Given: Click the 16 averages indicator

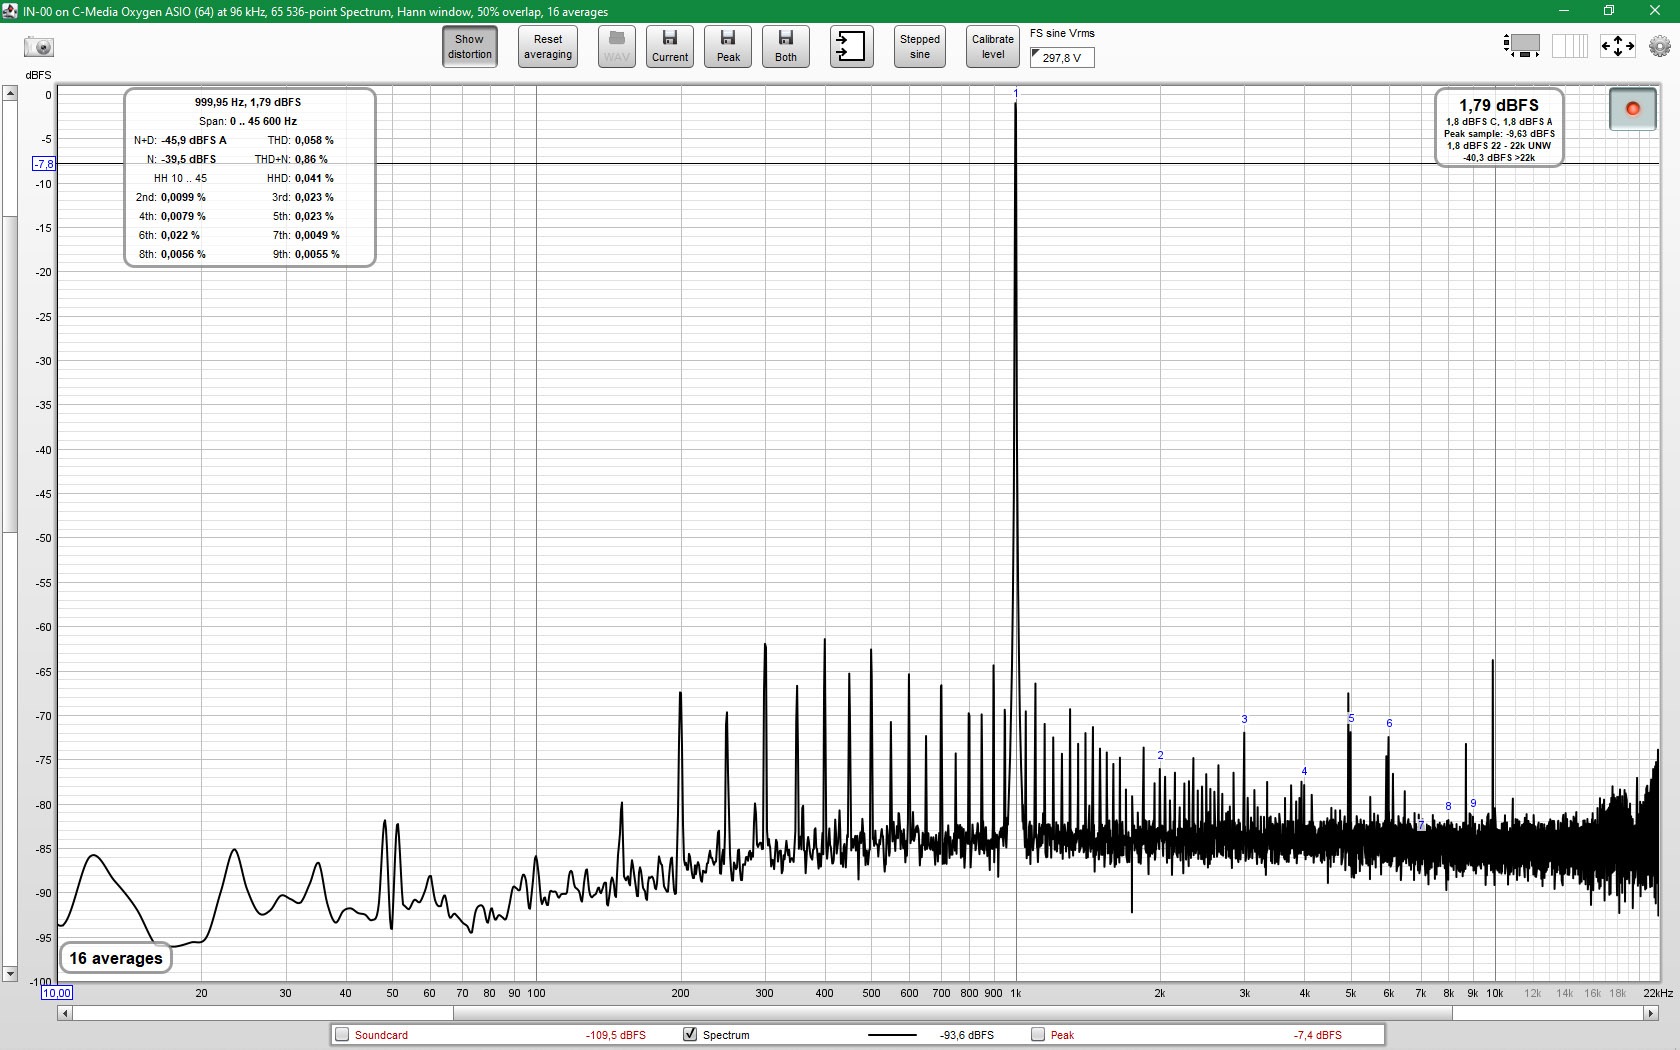Looking at the screenshot, I should (x=116, y=958).
